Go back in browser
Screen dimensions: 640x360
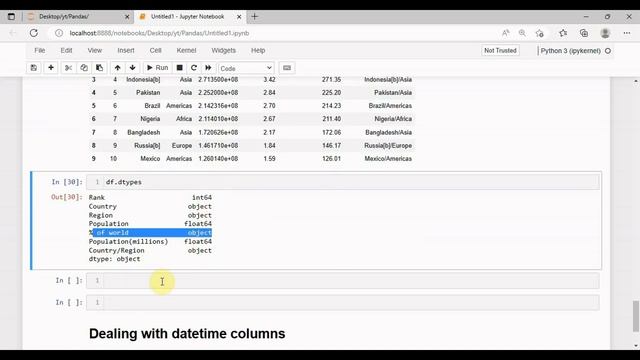click(13, 33)
